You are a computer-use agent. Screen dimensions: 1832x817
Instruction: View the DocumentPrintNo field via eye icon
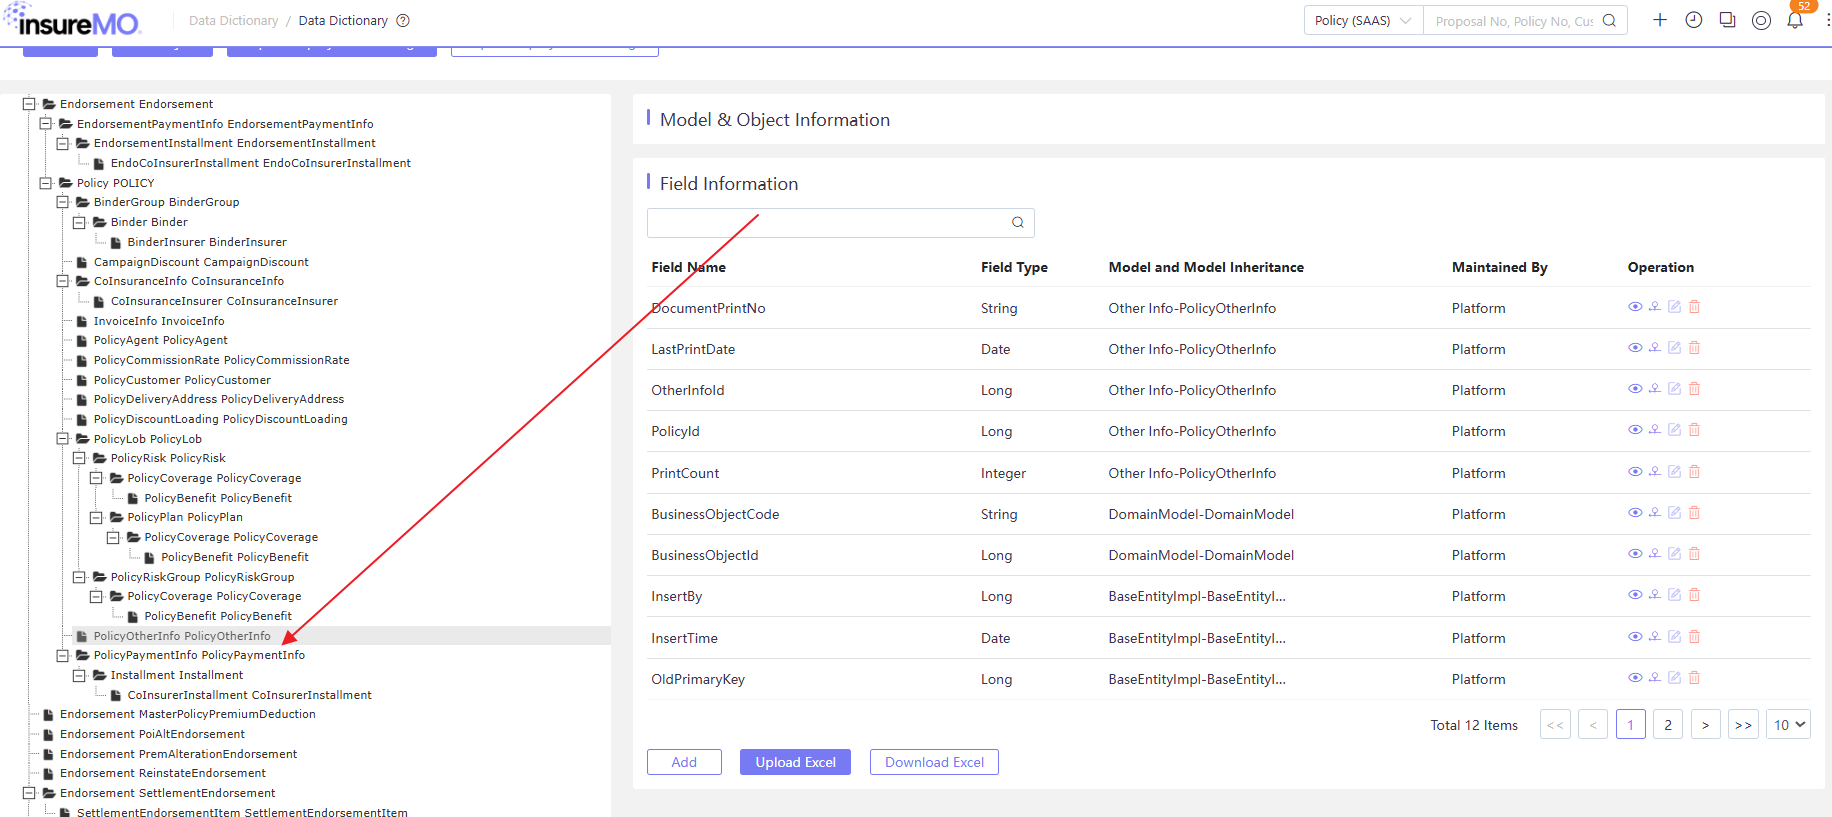1635,307
